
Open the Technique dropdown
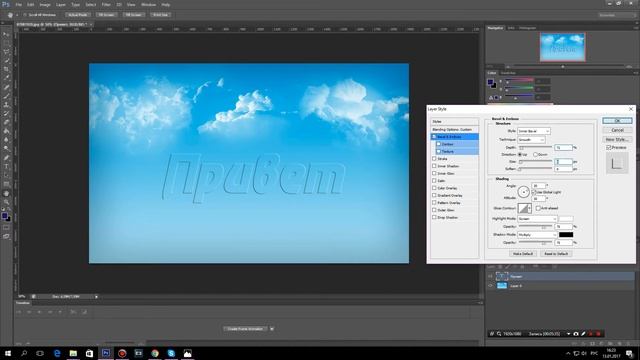(531, 140)
